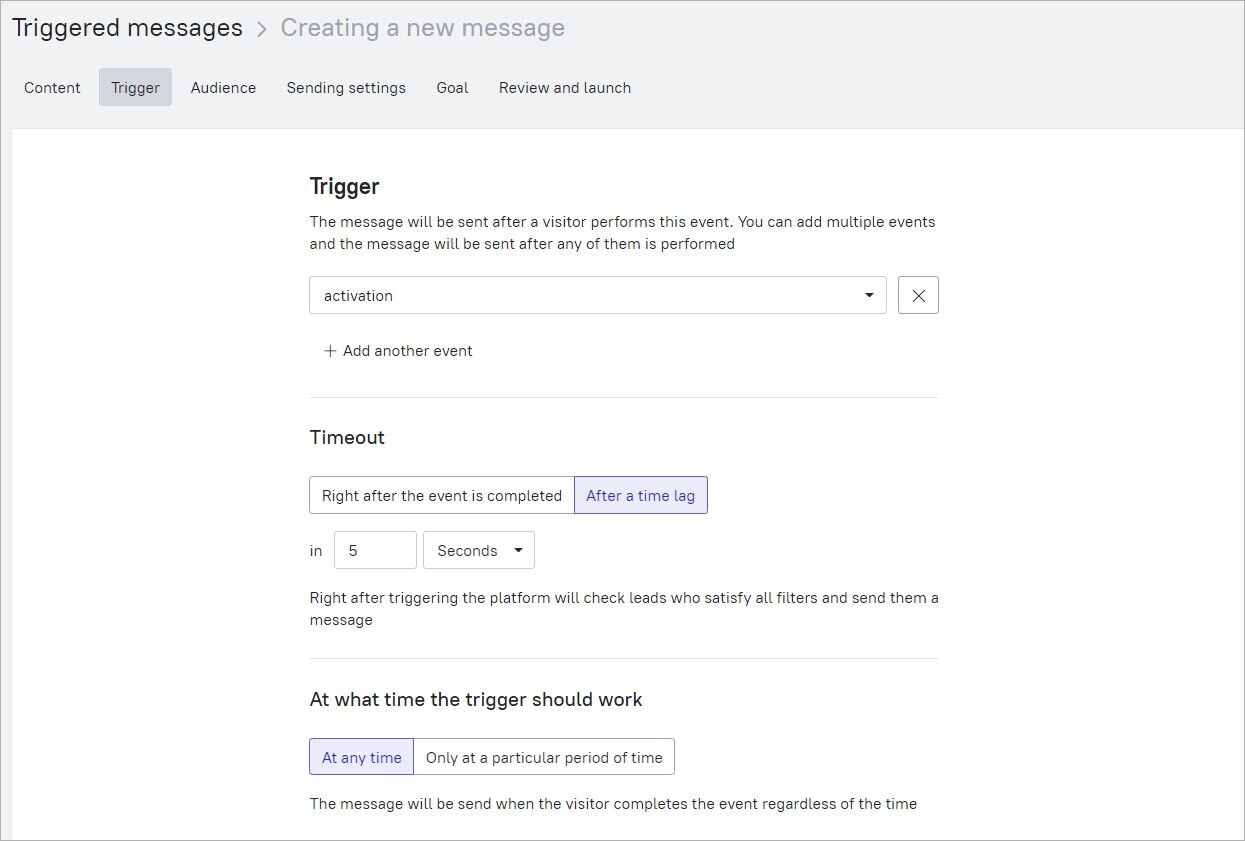The height and width of the screenshot is (841, 1245).
Task: Return to Triggered messages via the breadcrumb
Action: coord(126,27)
